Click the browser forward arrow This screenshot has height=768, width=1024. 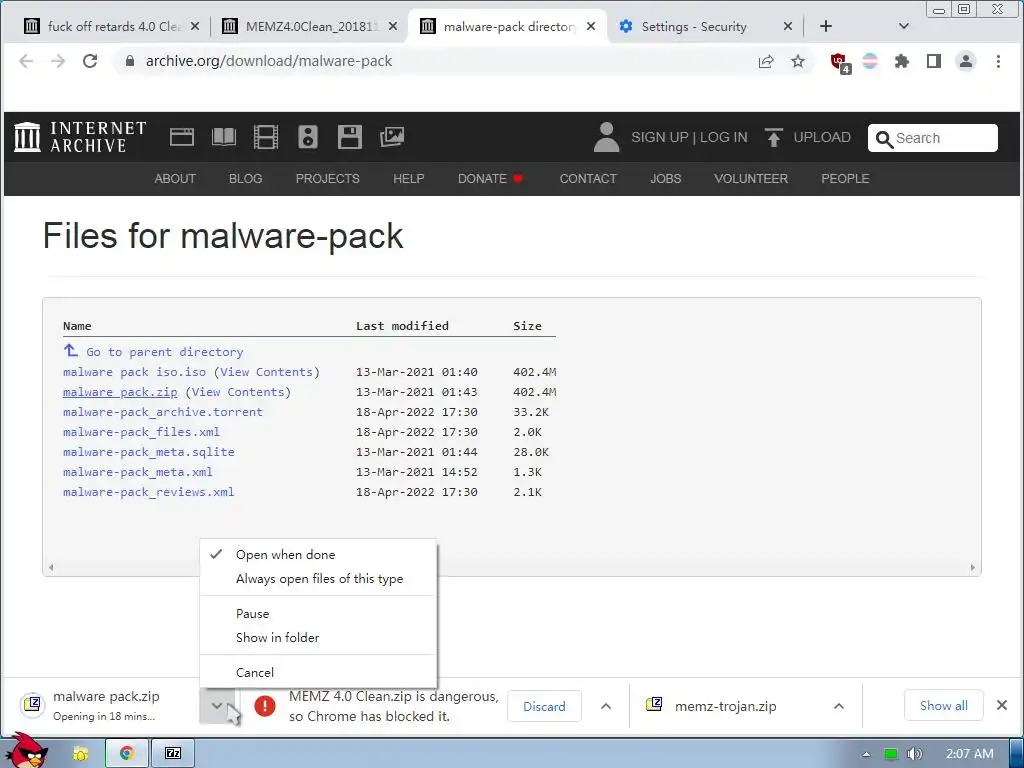click(58, 61)
